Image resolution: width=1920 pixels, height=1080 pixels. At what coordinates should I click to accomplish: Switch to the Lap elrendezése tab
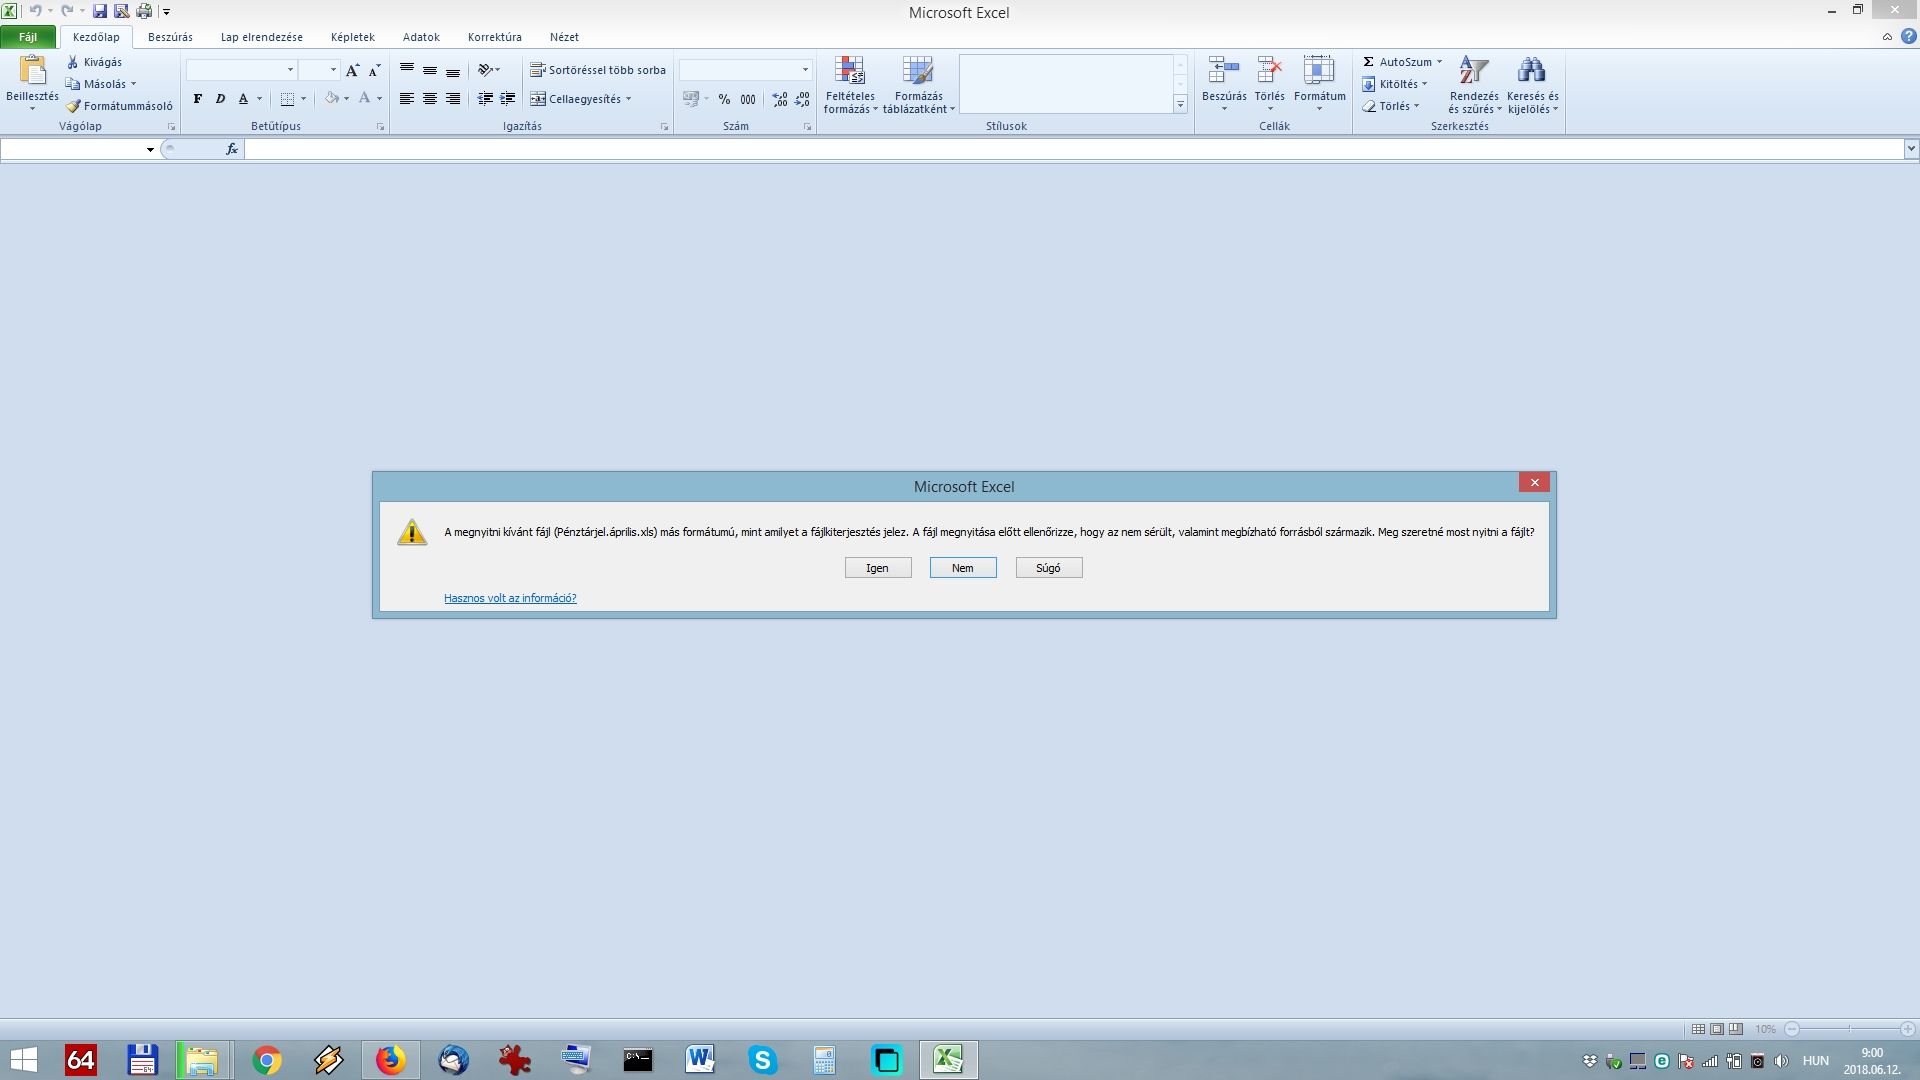click(x=262, y=37)
